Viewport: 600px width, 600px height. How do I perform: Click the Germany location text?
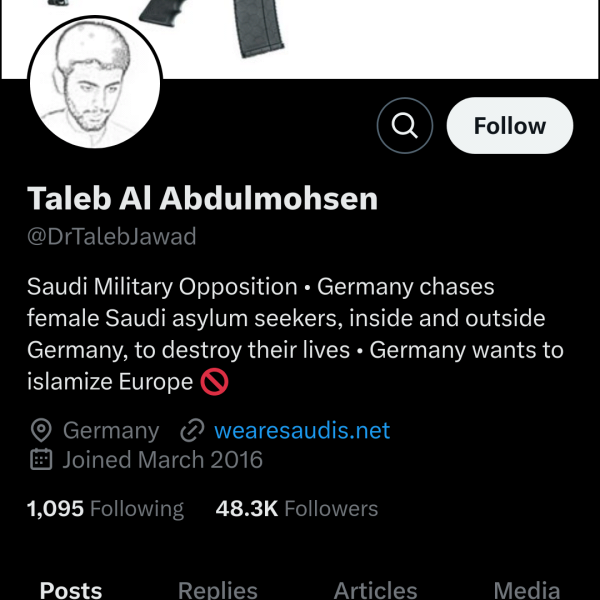(x=110, y=431)
